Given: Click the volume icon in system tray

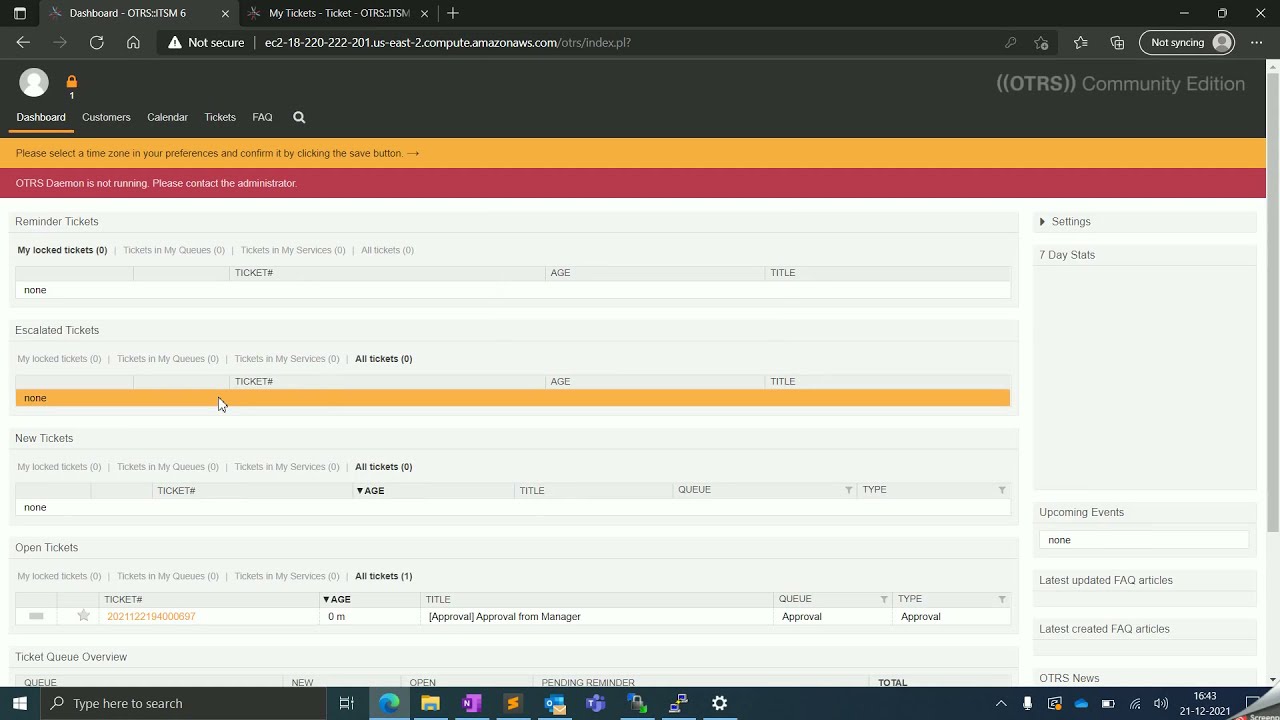Looking at the screenshot, I should coord(1161,703).
